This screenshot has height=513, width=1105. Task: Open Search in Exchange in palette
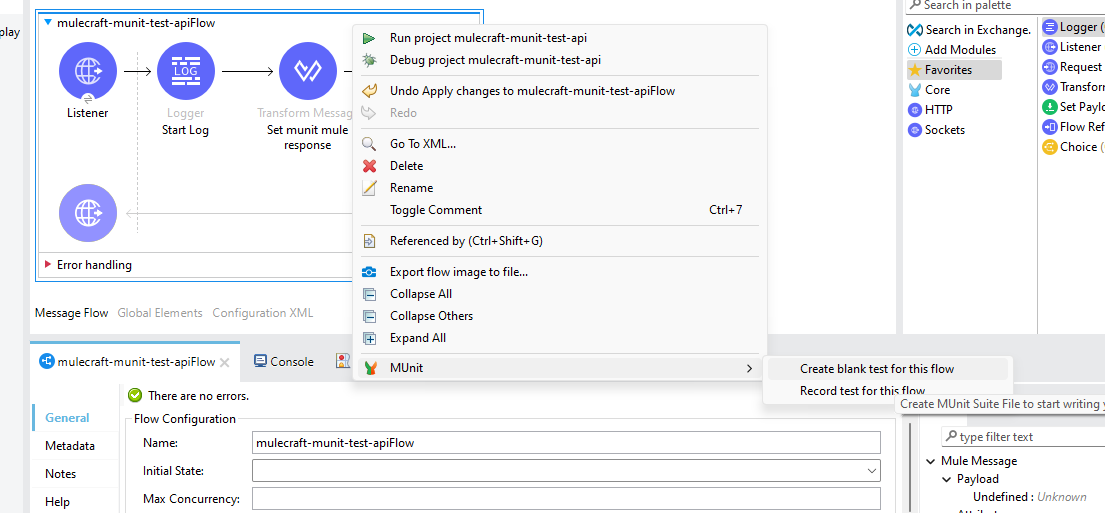point(968,30)
